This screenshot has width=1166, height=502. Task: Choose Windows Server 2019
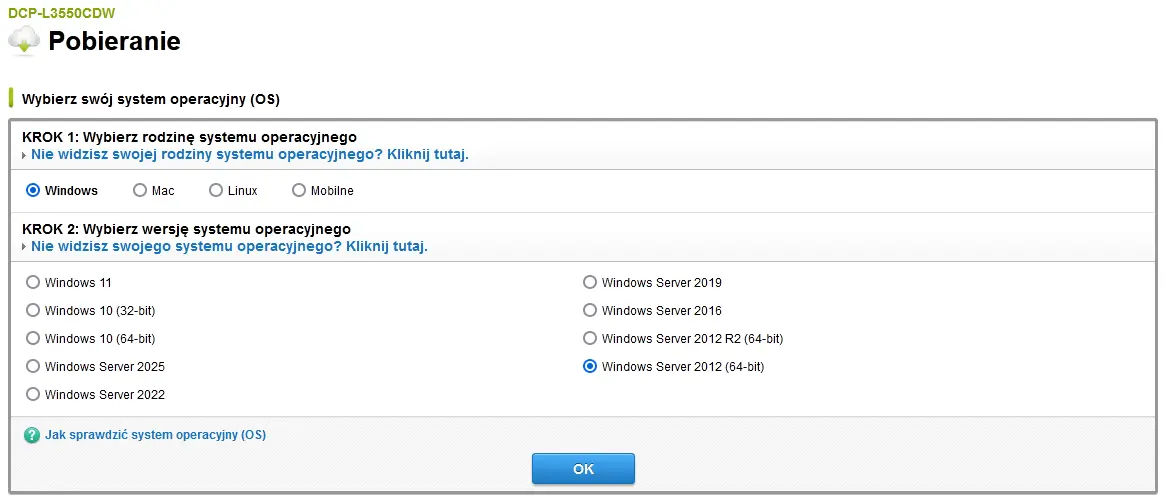pyautogui.click(x=590, y=282)
